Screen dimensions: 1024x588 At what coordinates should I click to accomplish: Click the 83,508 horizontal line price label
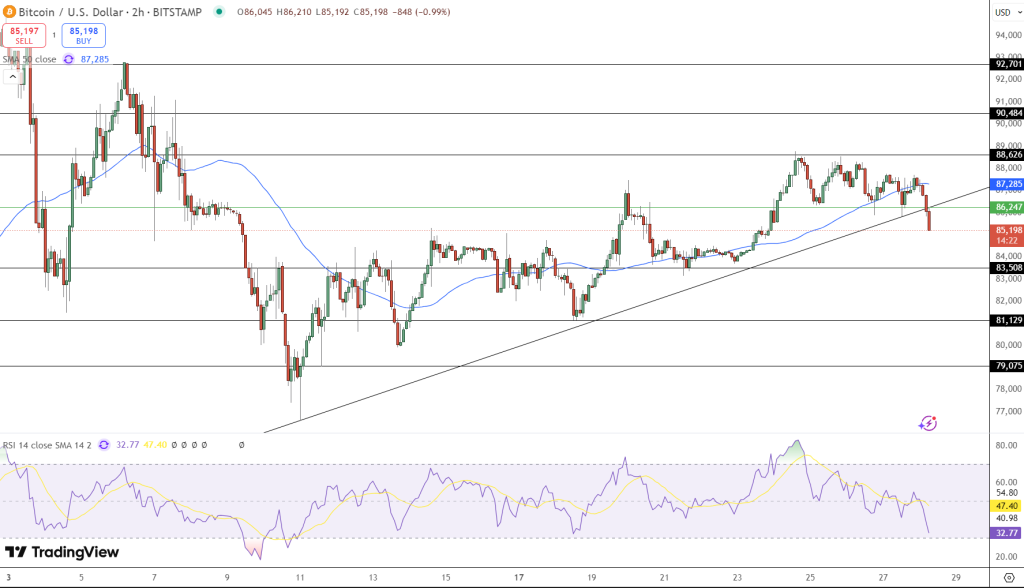1008,268
